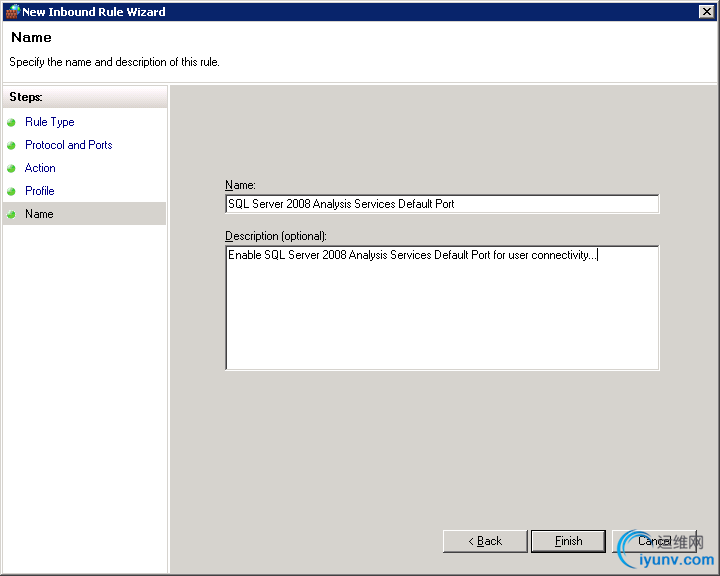Click the "Steps:" sidebar header
The width and height of the screenshot is (720, 576).
click(26, 97)
